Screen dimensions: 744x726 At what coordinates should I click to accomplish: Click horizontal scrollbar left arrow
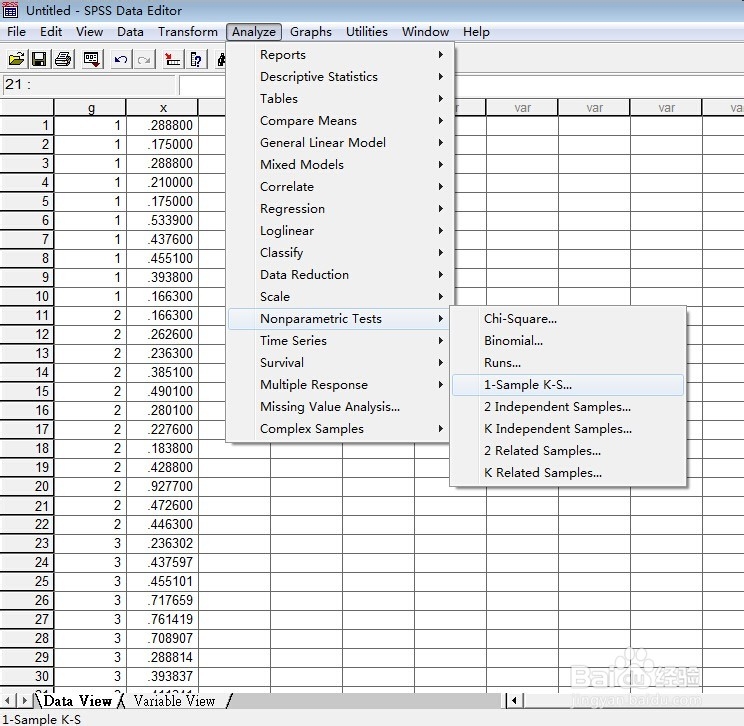click(x=514, y=700)
